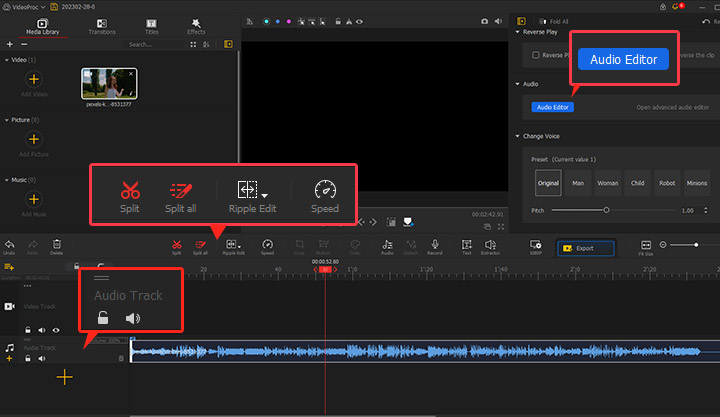Select the video clip thumbnail in Media Library

point(109,85)
